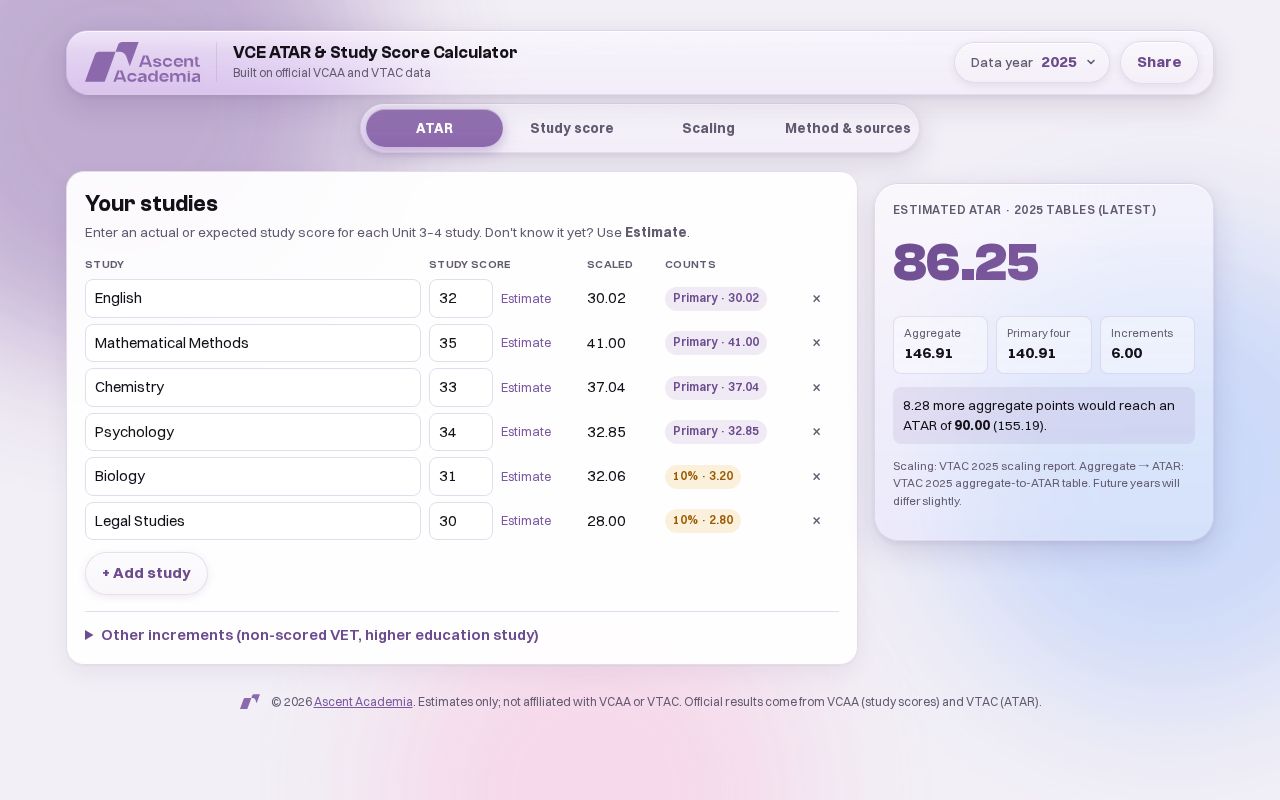
Task: Open the Data year 2025 dropdown
Action: click(1032, 62)
